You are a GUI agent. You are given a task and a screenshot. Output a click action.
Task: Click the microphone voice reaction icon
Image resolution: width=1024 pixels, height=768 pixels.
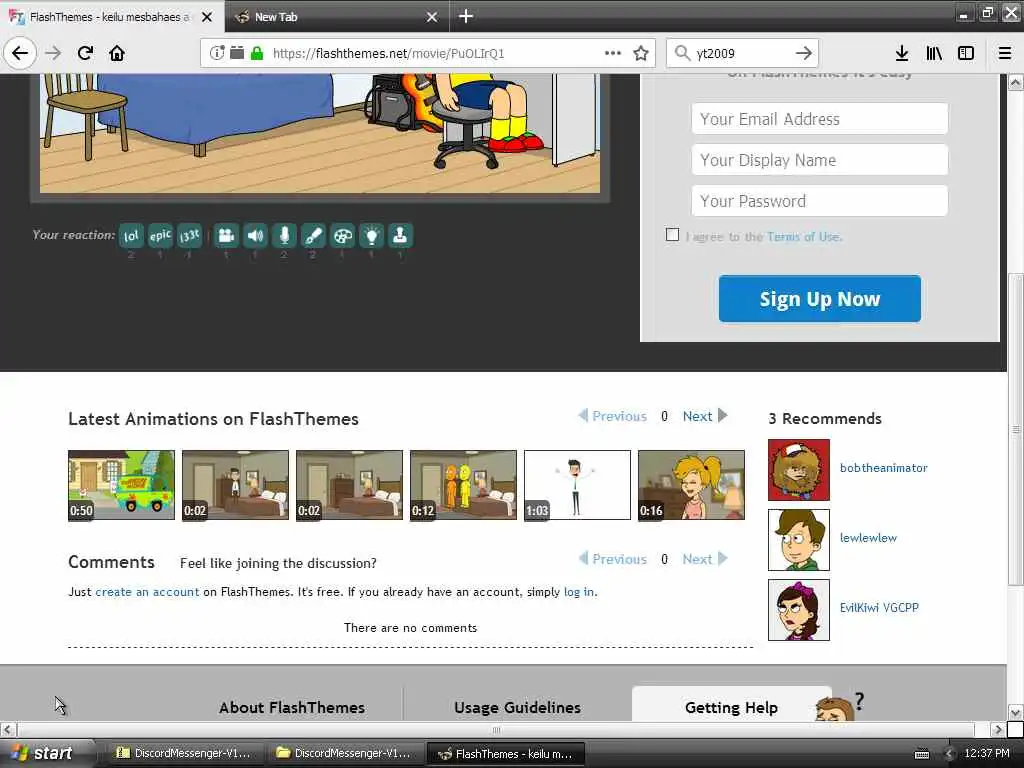click(284, 236)
